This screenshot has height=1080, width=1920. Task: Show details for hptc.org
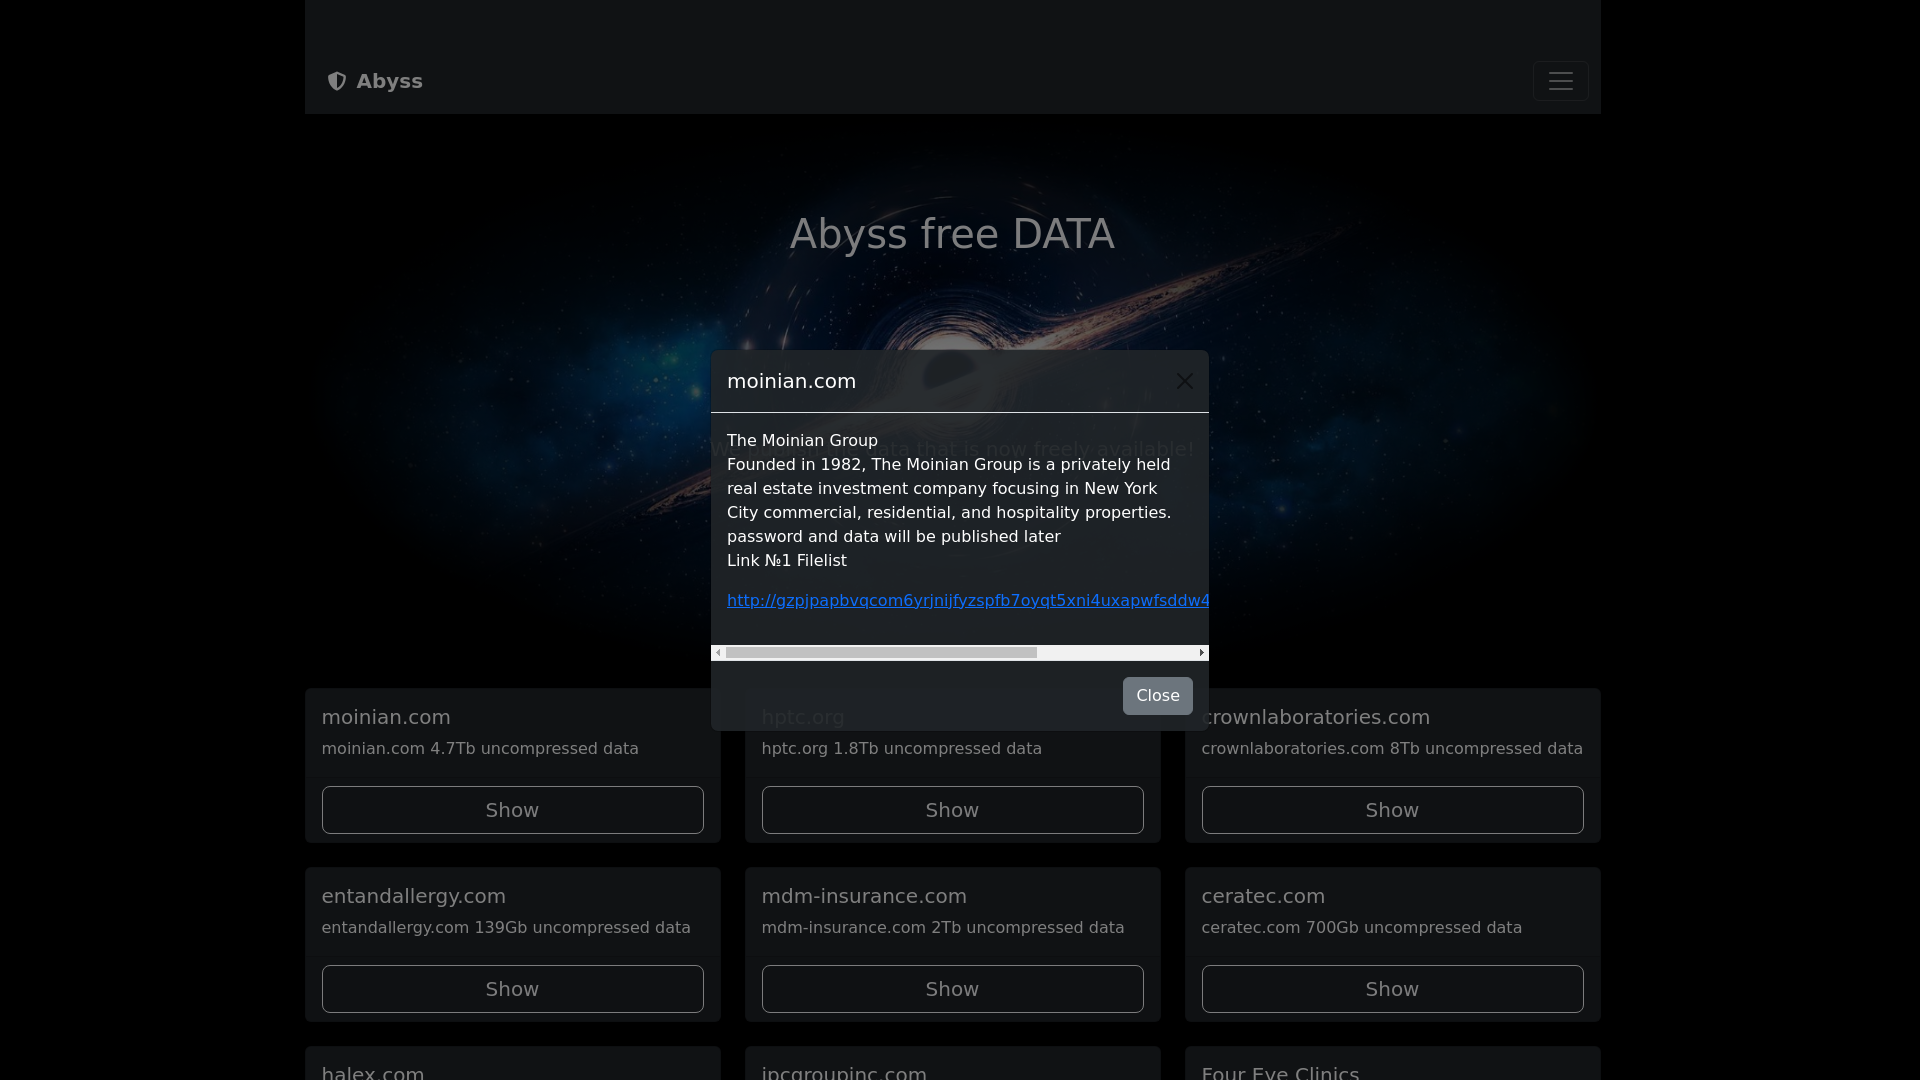(952, 810)
